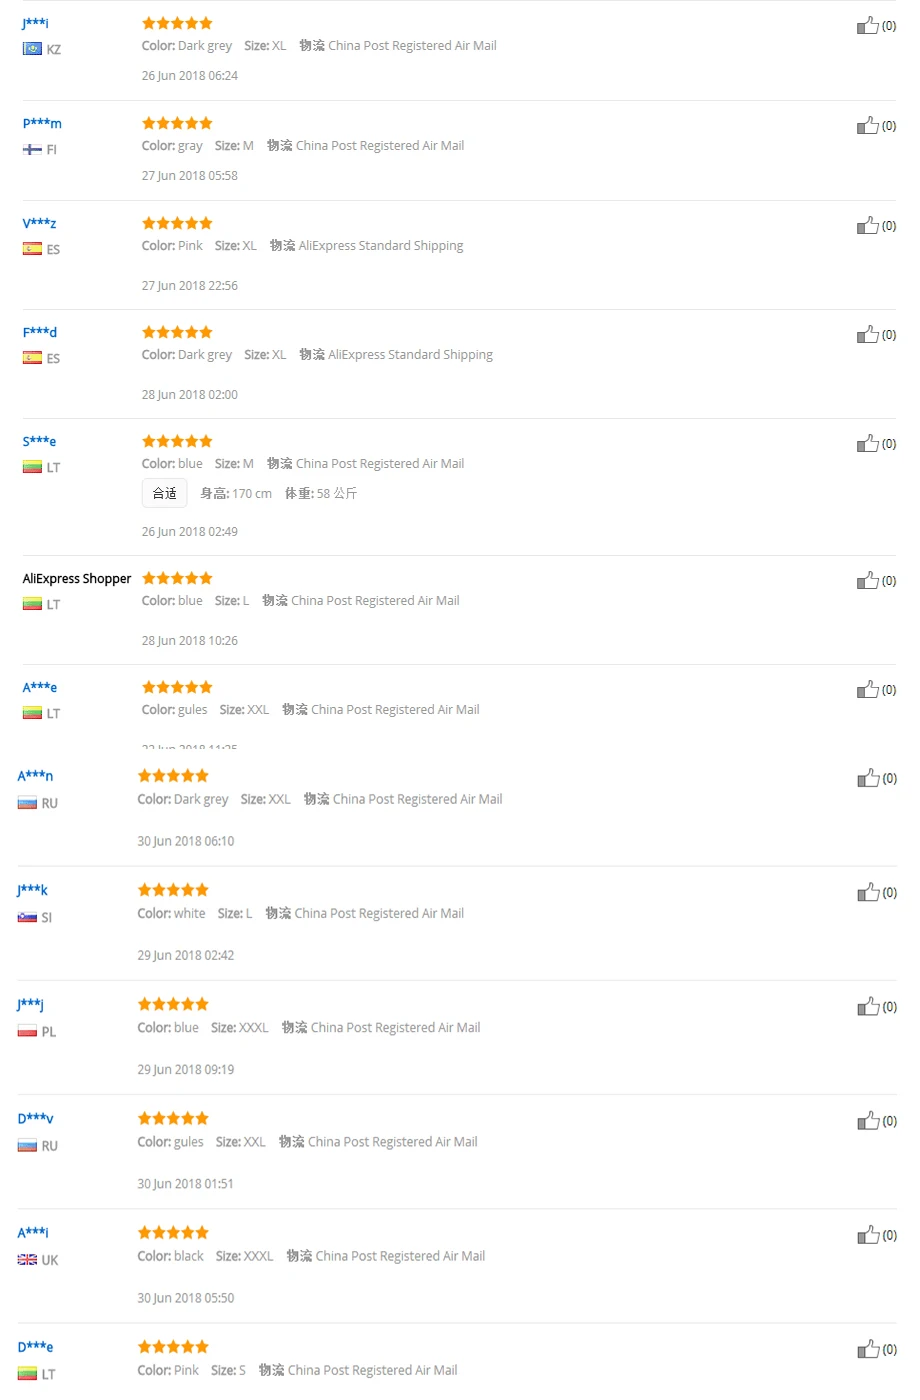This screenshot has width=920, height=1400.
Task: Open reviewer profile D***v
Action: (36, 1118)
